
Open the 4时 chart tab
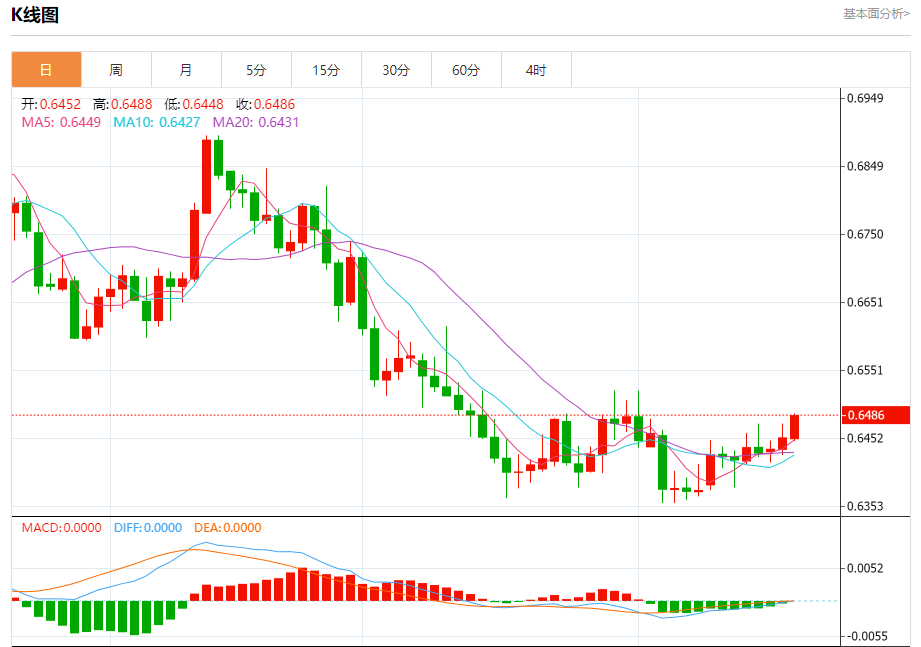tap(536, 70)
